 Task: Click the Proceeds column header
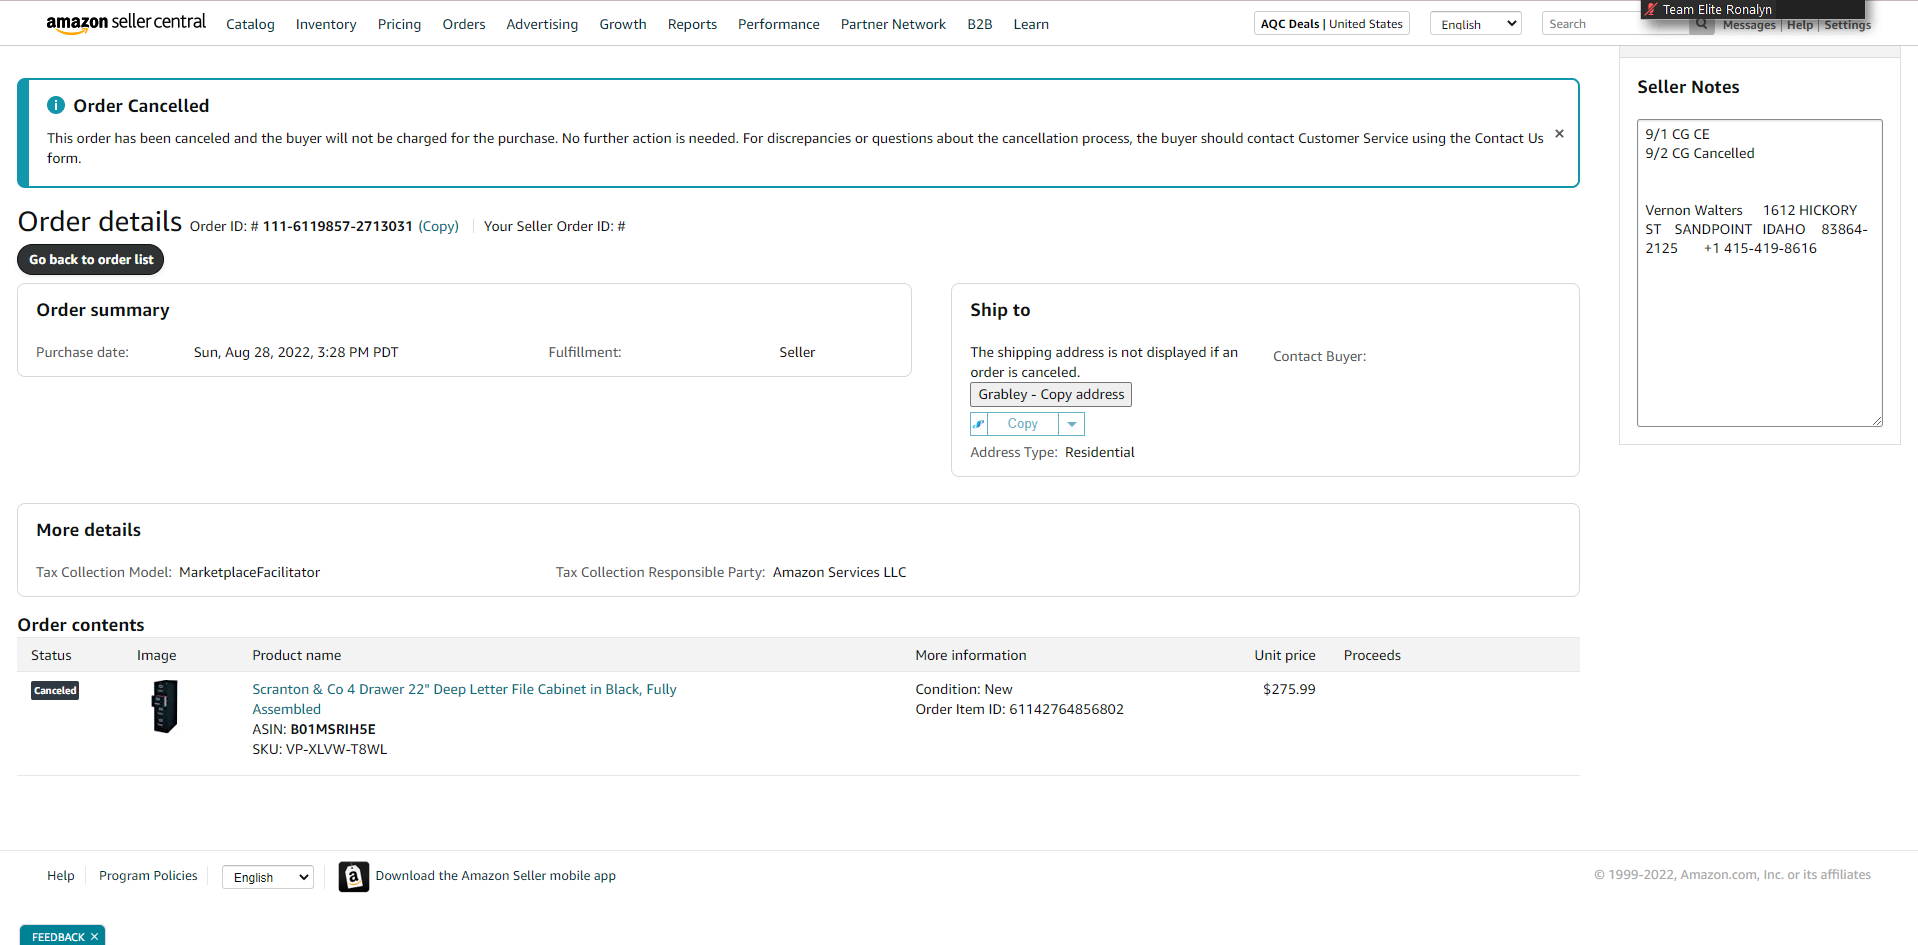pos(1372,655)
